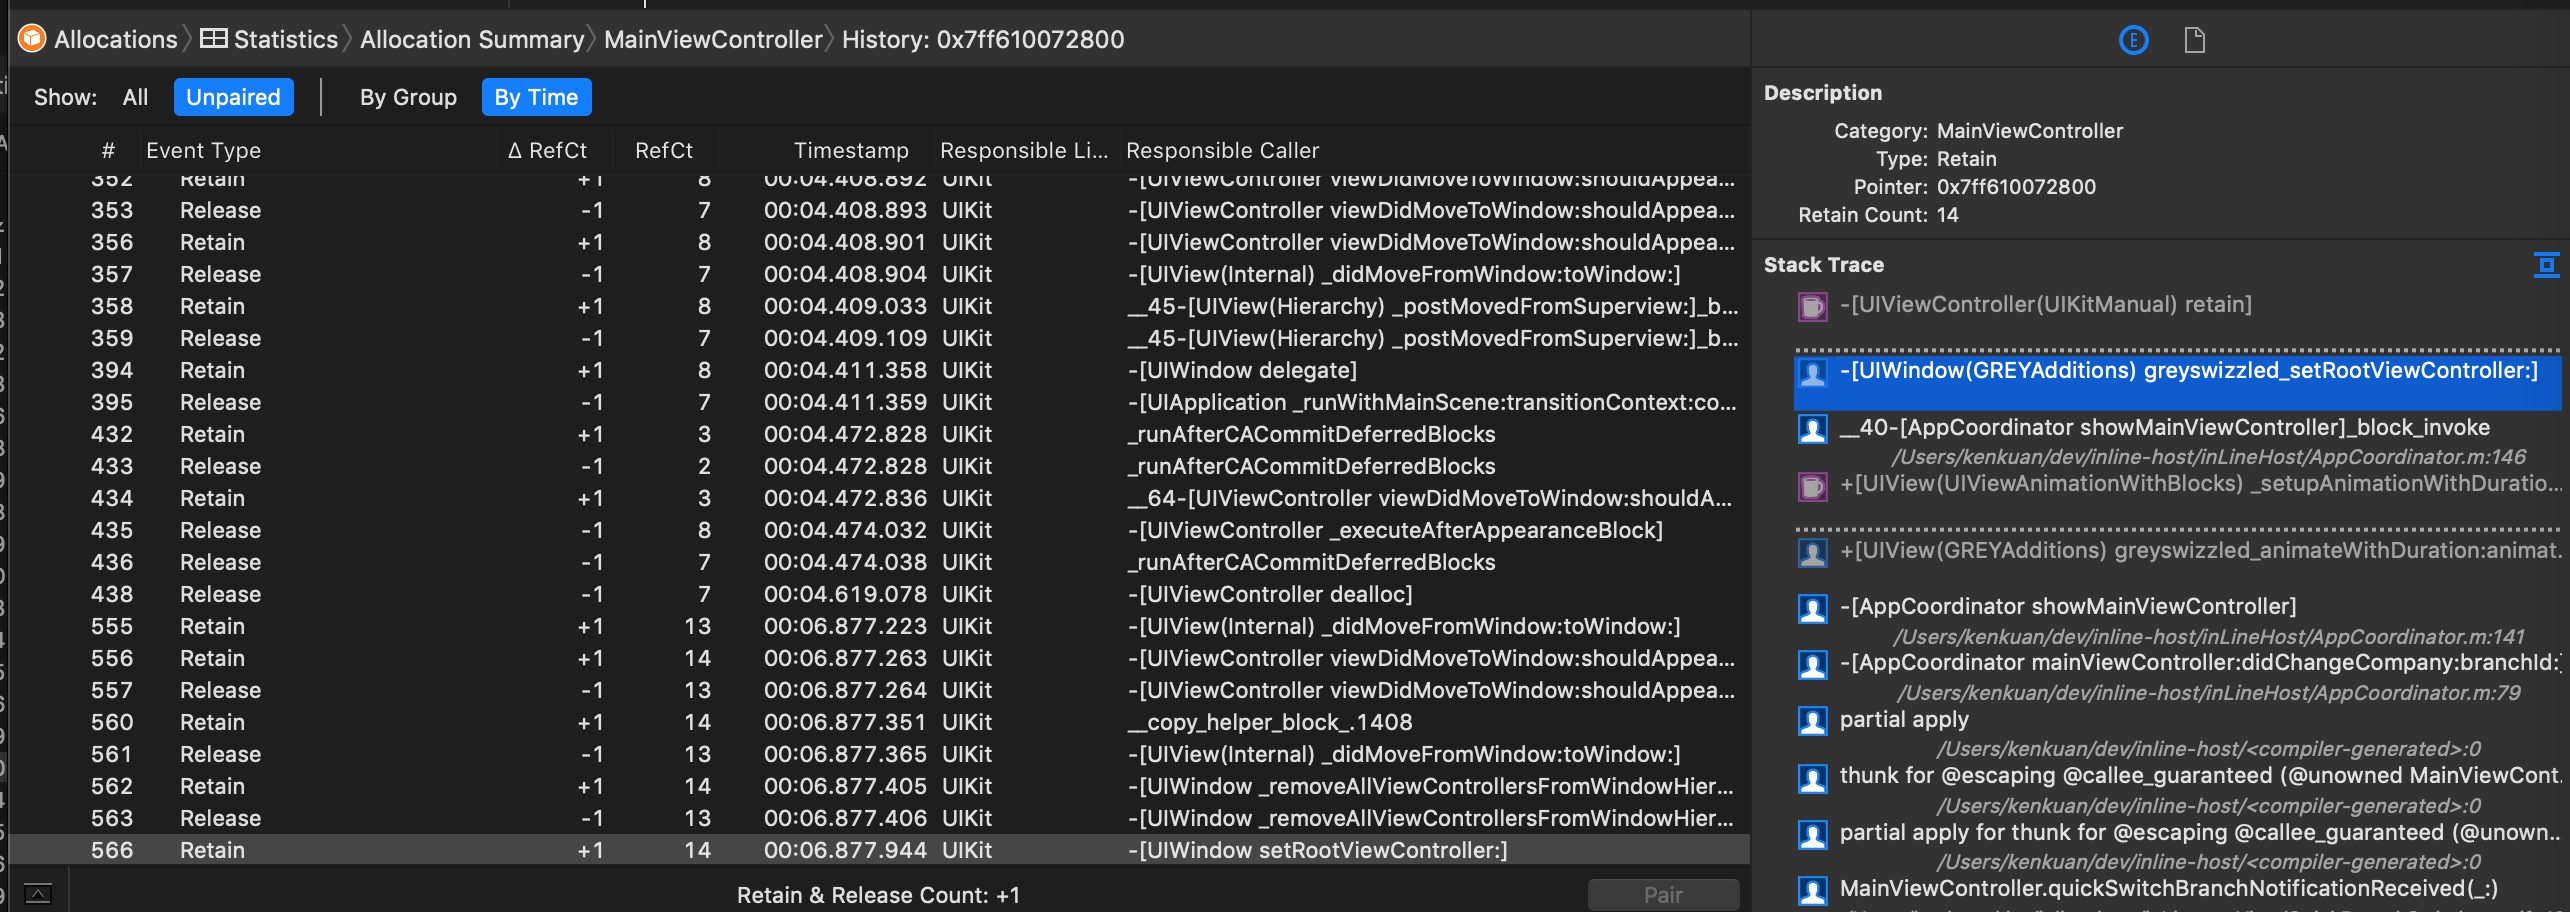Click person icon on quickSwitchBranchNotificationReceived frame
The height and width of the screenshot is (912, 2570).
(x=1811, y=888)
